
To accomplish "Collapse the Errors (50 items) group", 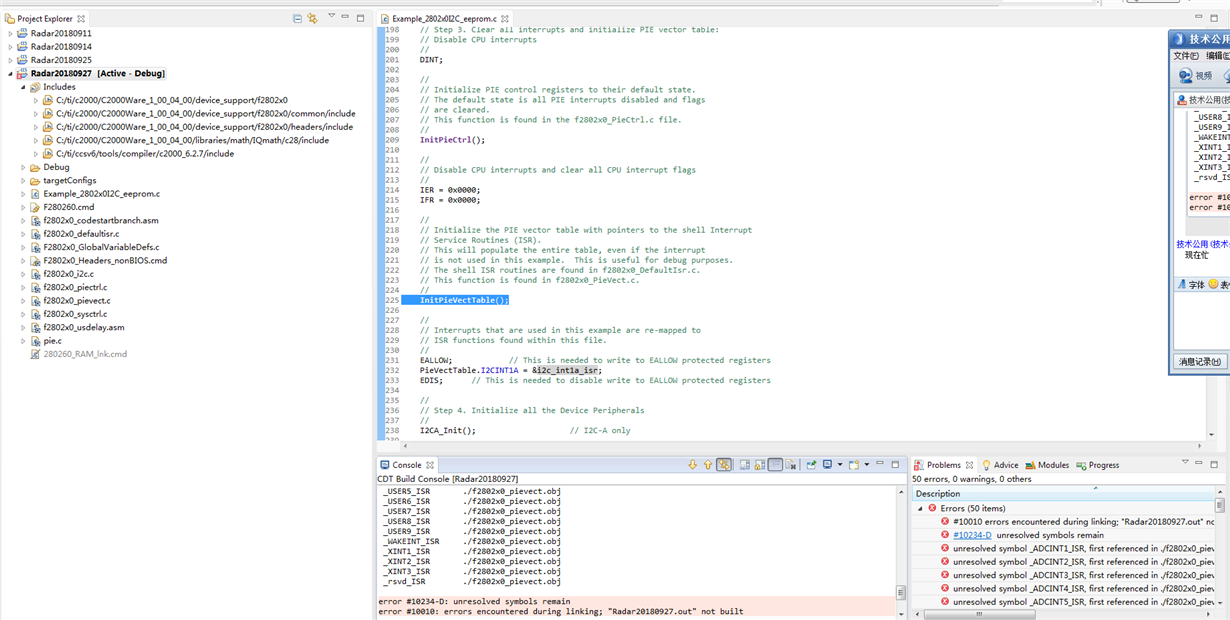I will 921,508.
